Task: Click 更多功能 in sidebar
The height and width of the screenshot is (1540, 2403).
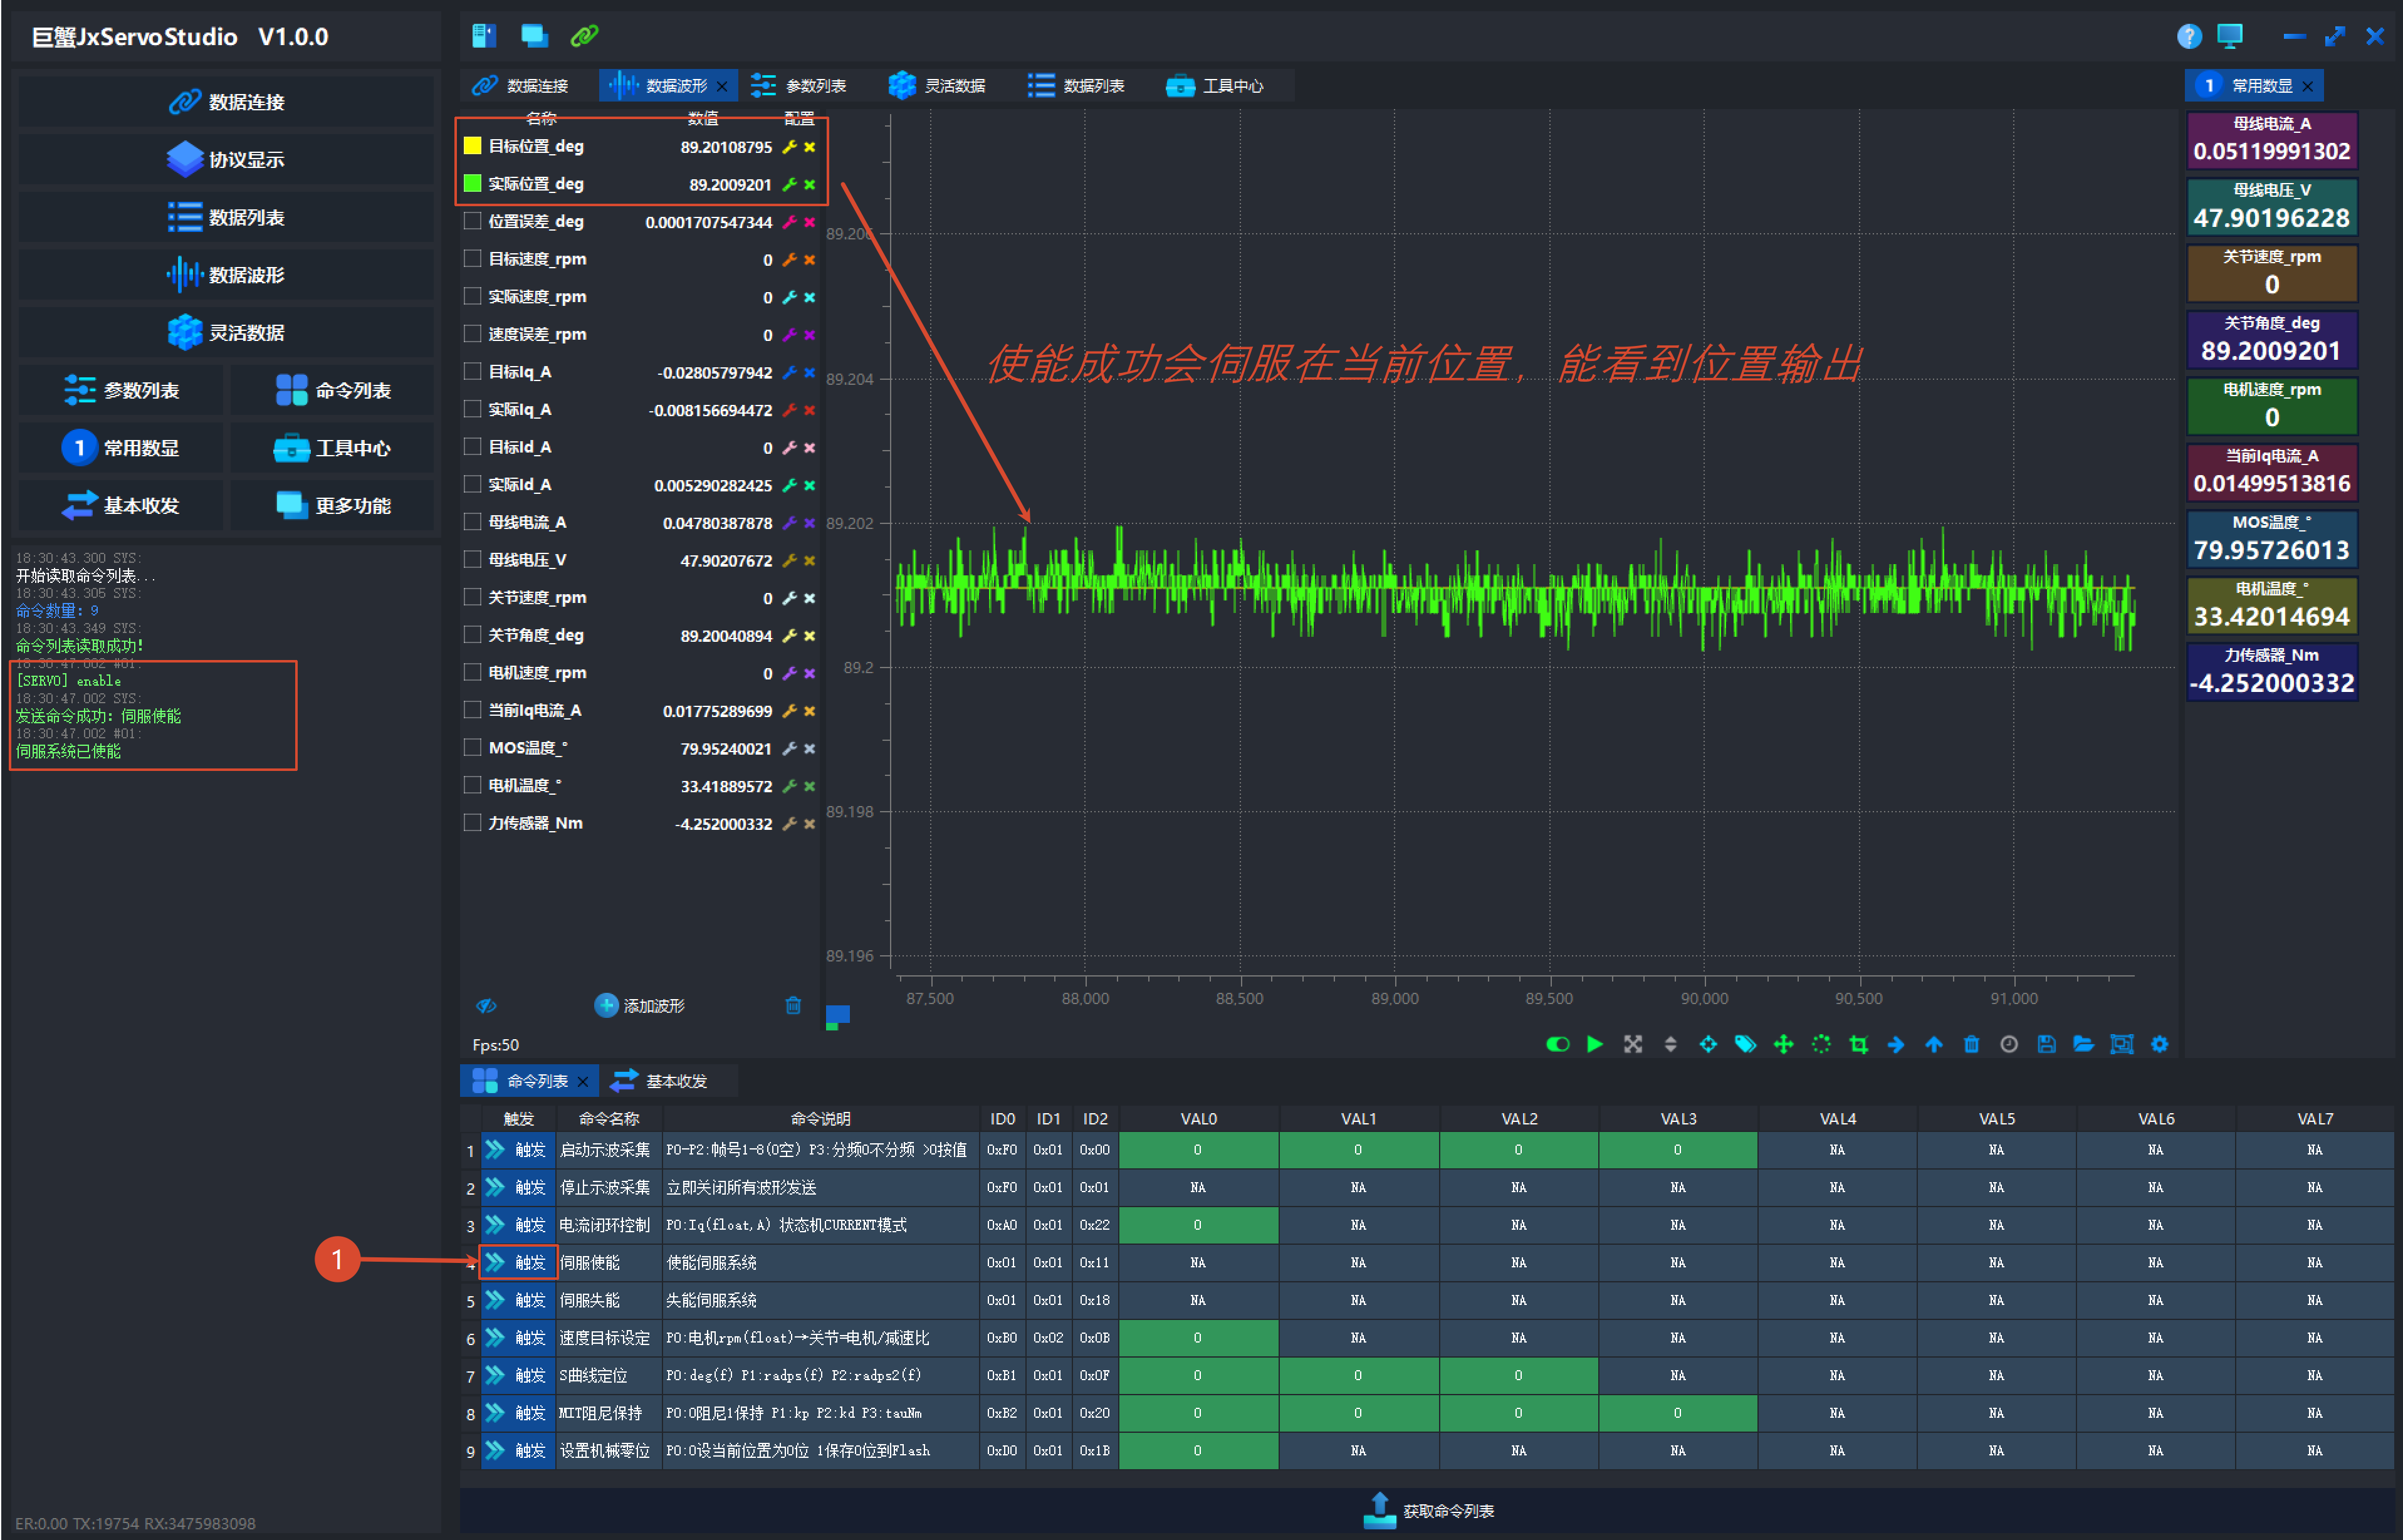Action: pyautogui.click(x=333, y=505)
